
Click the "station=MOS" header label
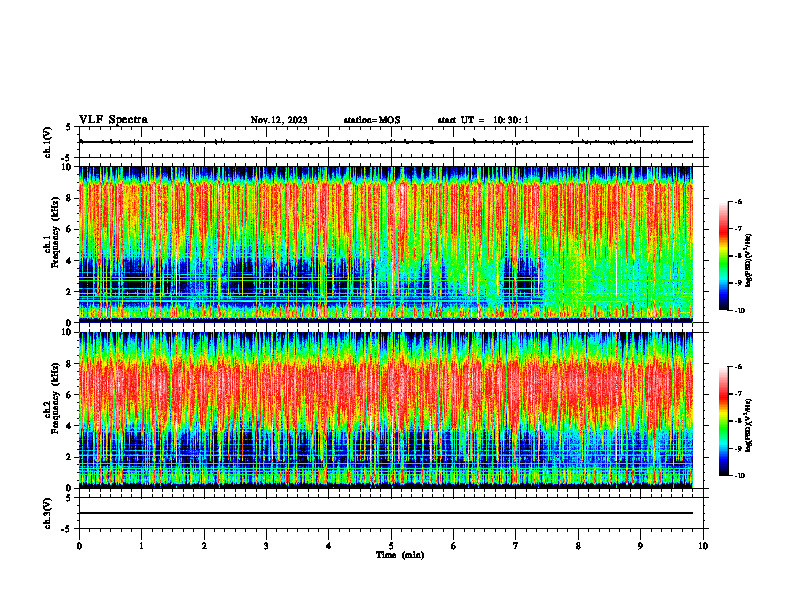pyautogui.click(x=372, y=120)
